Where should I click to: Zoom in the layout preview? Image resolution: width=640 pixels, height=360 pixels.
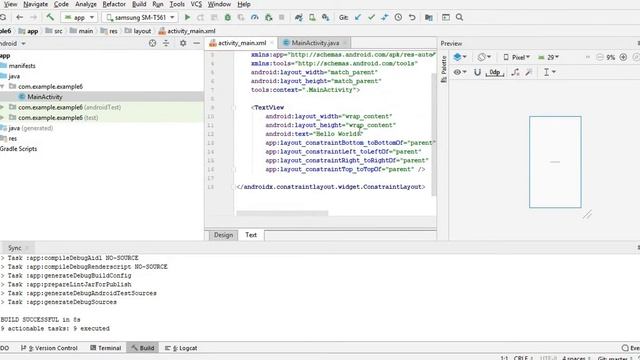[x=623, y=57]
